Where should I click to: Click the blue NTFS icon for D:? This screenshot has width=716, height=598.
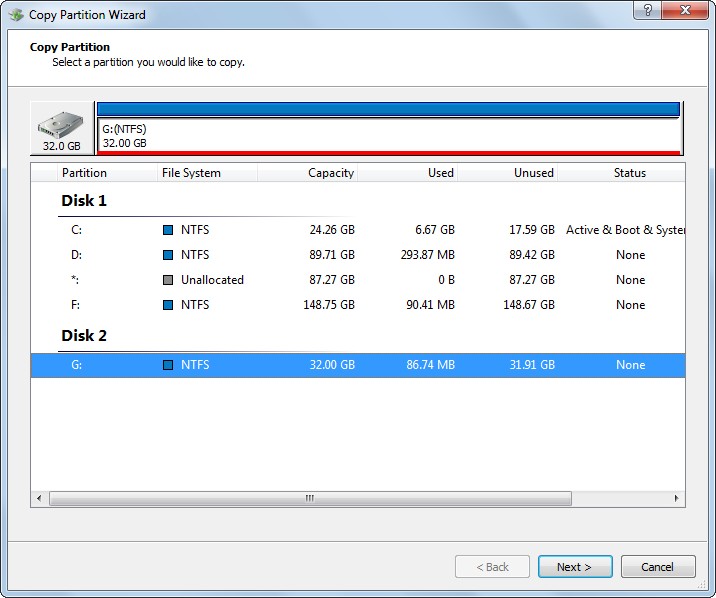(168, 255)
